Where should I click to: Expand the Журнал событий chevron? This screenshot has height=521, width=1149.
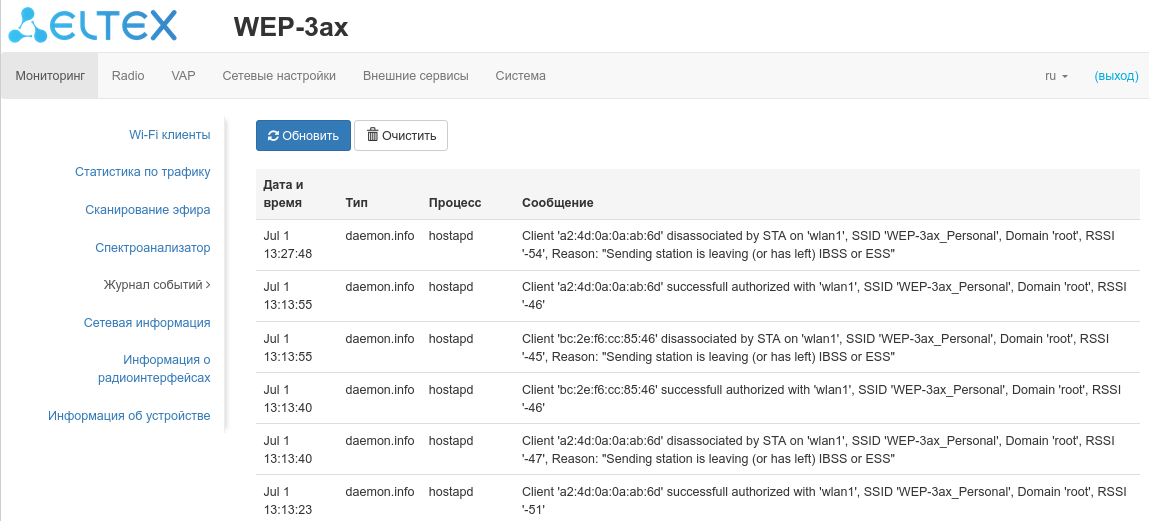pos(208,285)
